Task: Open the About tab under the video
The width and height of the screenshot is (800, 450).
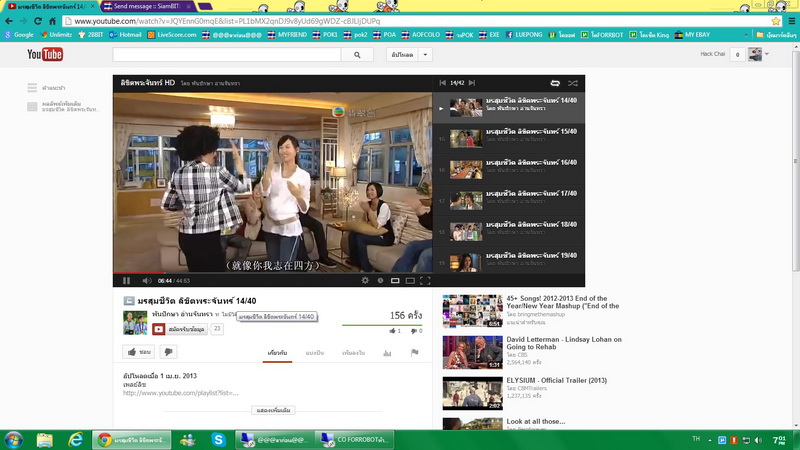Action: 278,353
